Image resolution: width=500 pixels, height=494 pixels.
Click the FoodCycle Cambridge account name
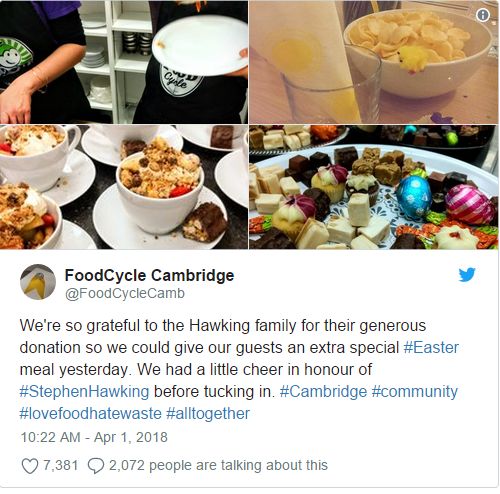(149, 275)
